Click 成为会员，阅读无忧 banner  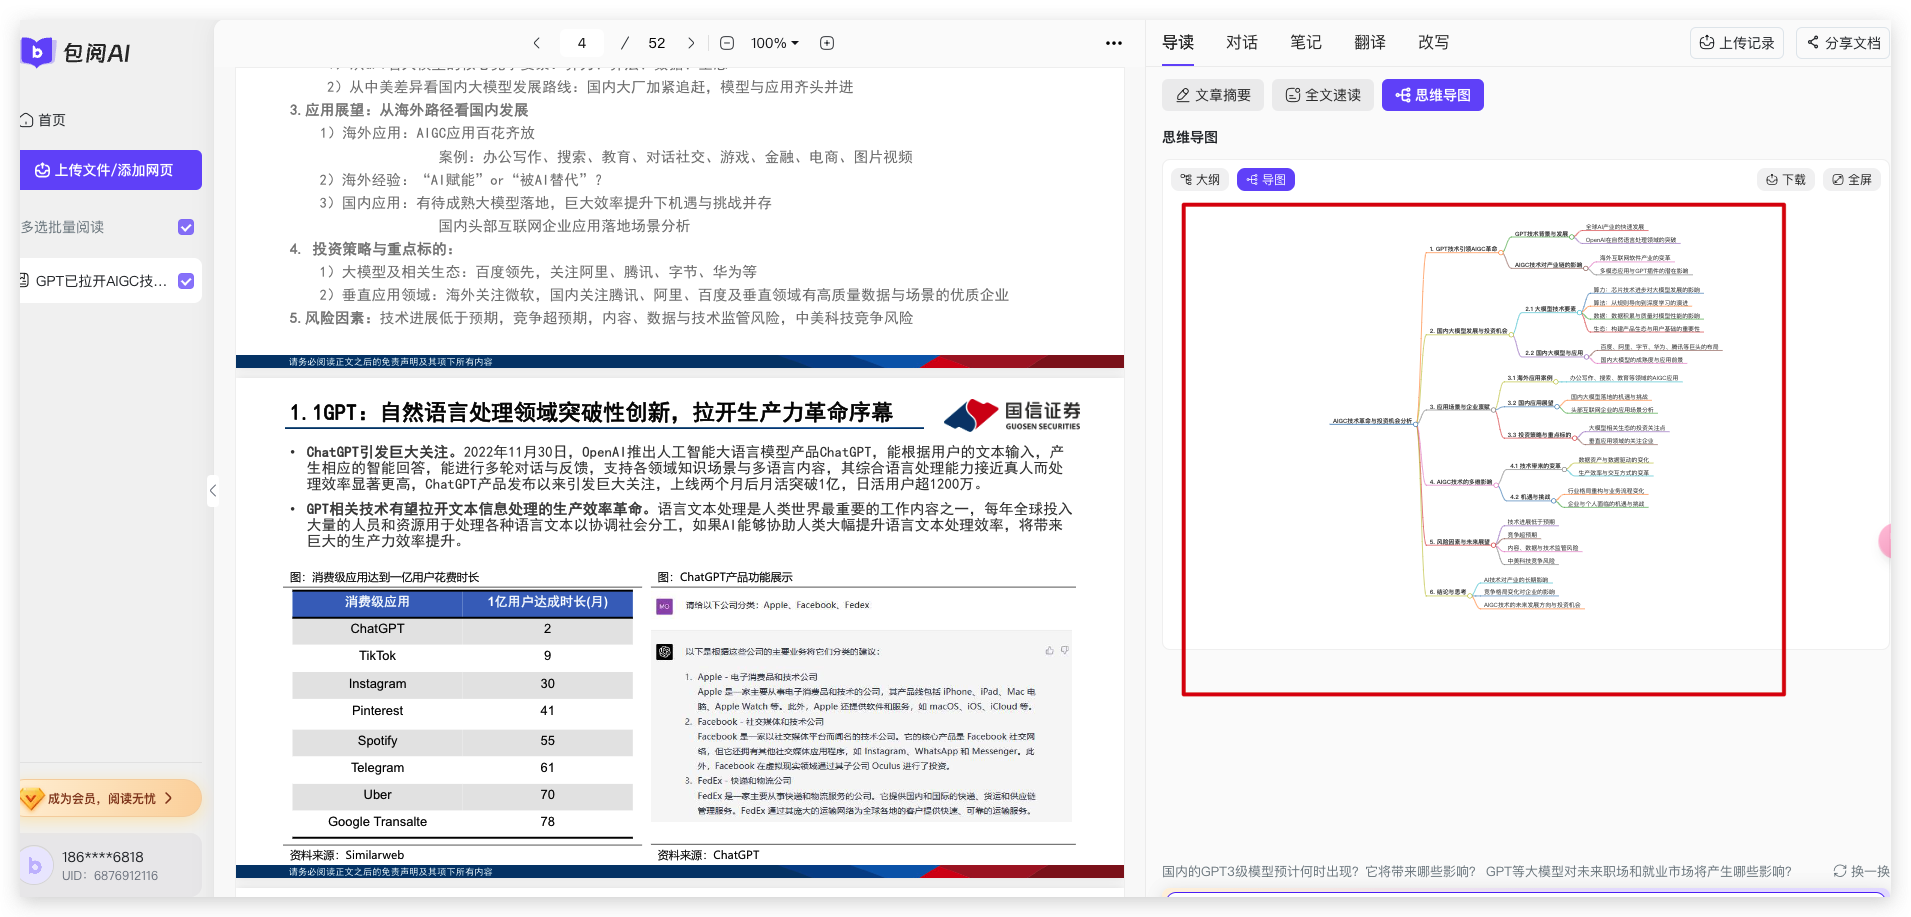(110, 798)
